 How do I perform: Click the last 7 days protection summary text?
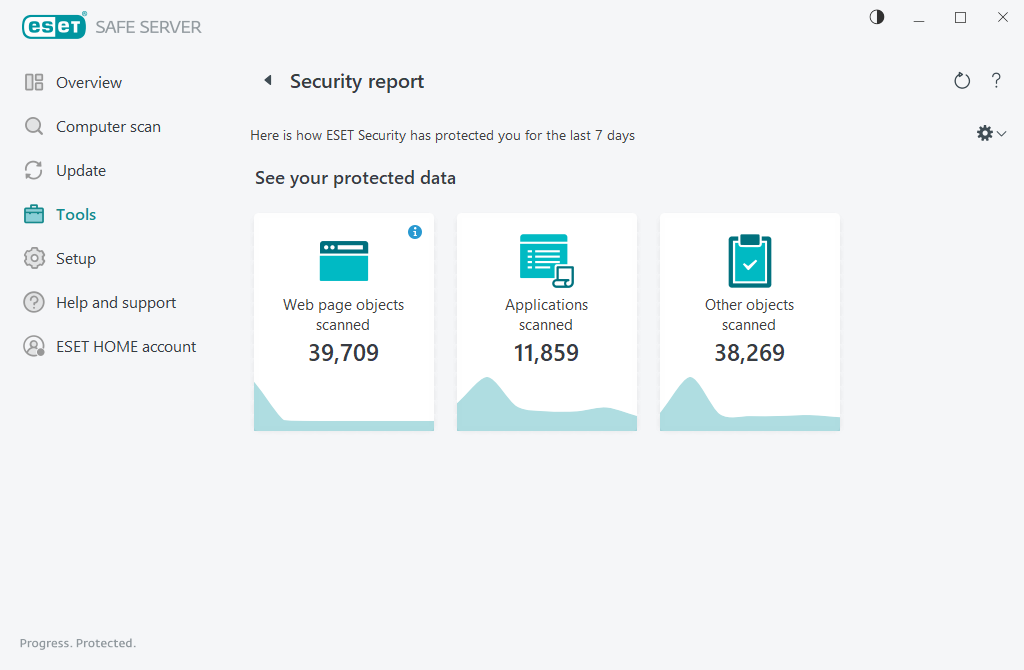click(x=442, y=135)
